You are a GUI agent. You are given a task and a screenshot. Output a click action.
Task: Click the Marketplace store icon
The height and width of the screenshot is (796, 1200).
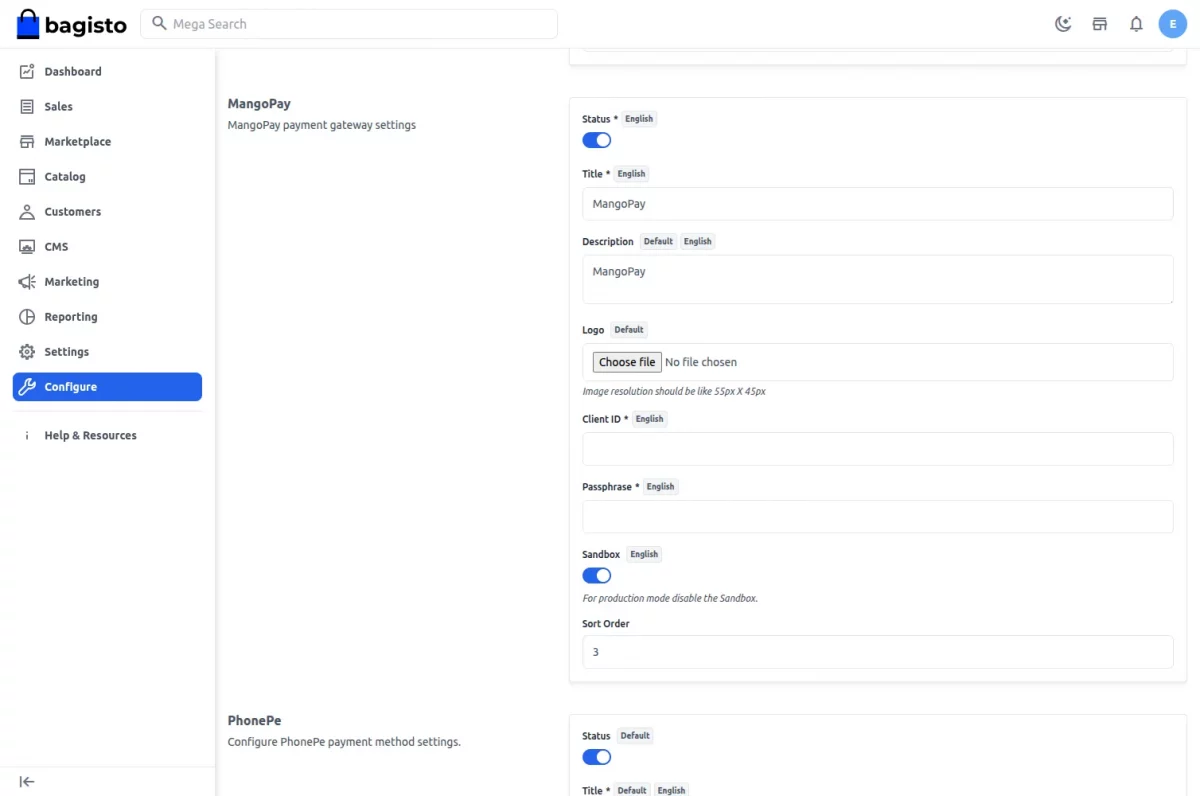[27, 141]
